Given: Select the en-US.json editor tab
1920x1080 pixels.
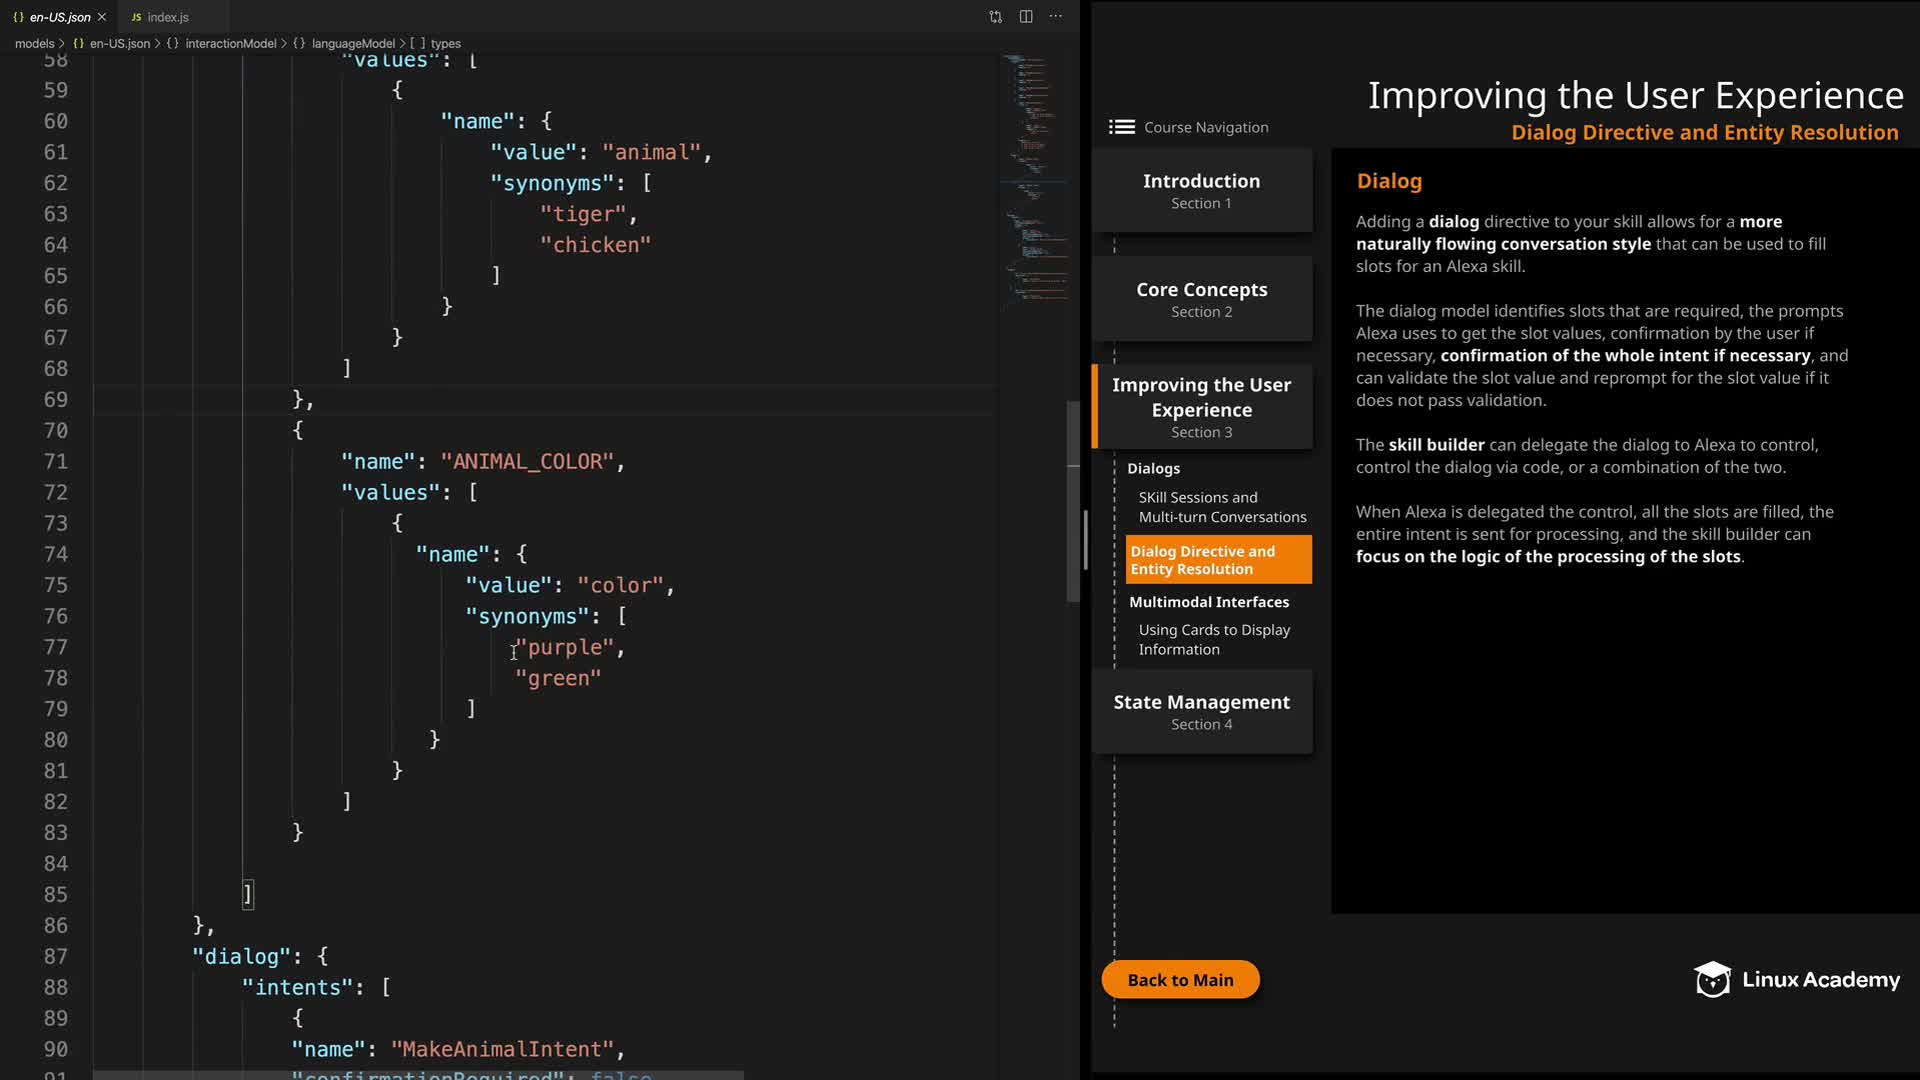Looking at the screenshot, I should pos(58,17).
